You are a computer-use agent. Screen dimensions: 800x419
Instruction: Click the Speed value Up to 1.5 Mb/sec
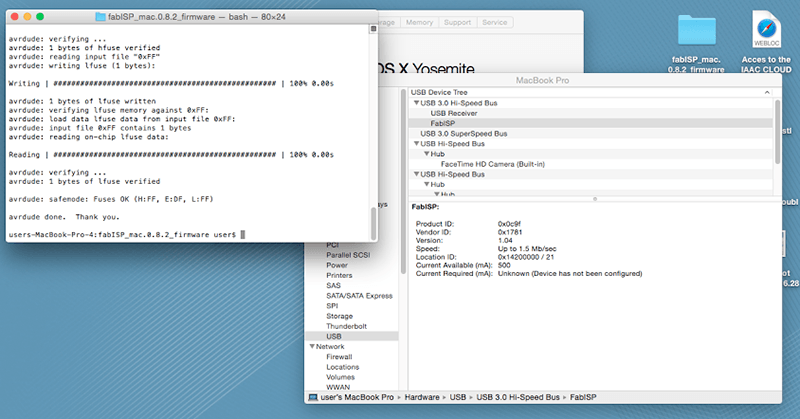(527, 249)
